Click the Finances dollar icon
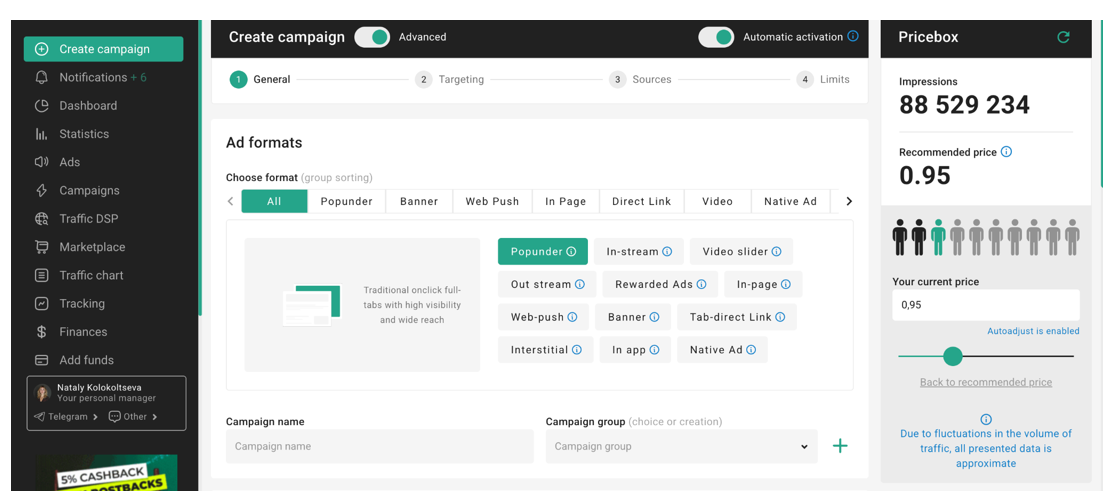The height and width of the screenshot is (502, 1117). [x=41, y=332]
